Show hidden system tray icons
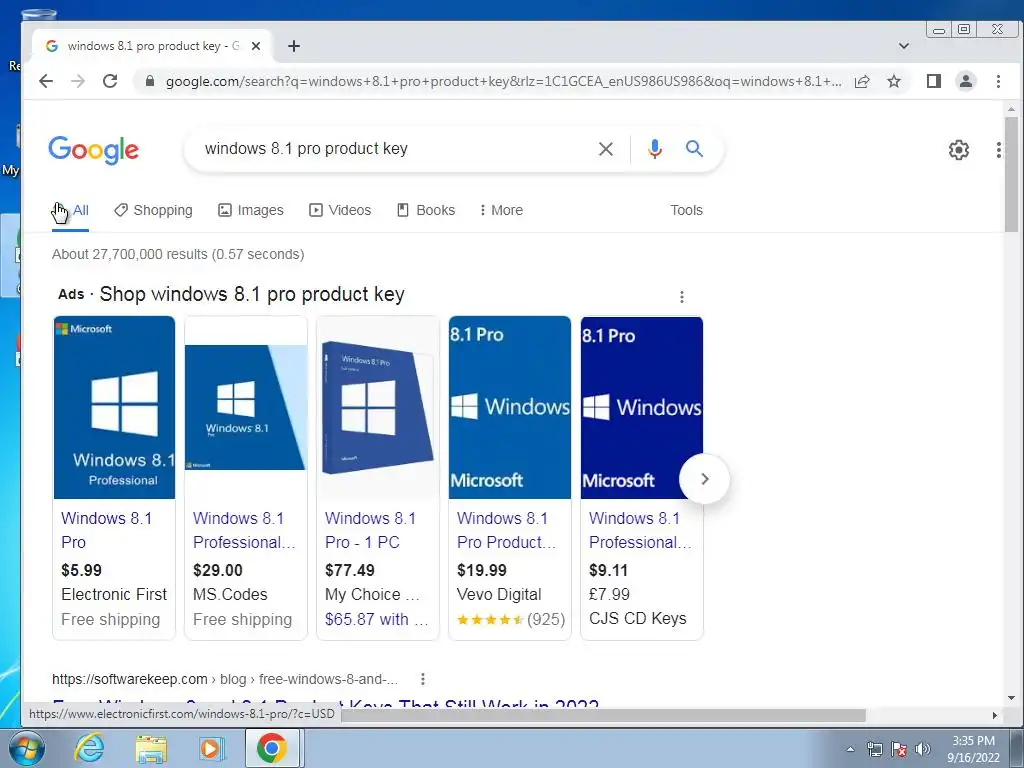 pyautogui.click(x=850, y=749)
